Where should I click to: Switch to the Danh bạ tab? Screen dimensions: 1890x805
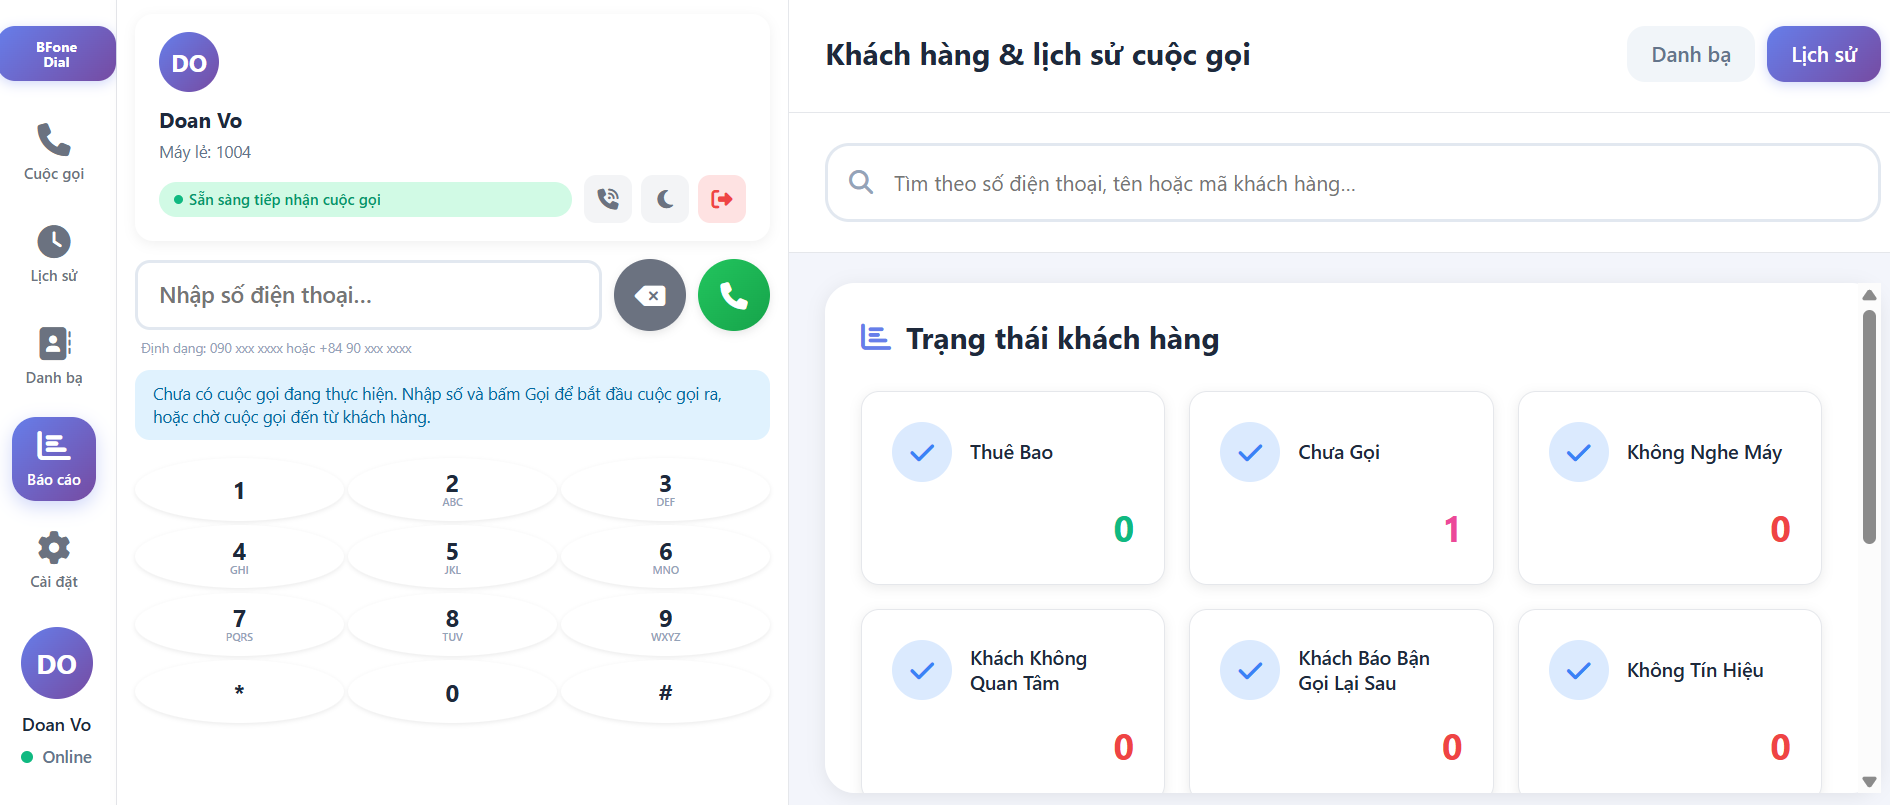tap(1690, 54)
